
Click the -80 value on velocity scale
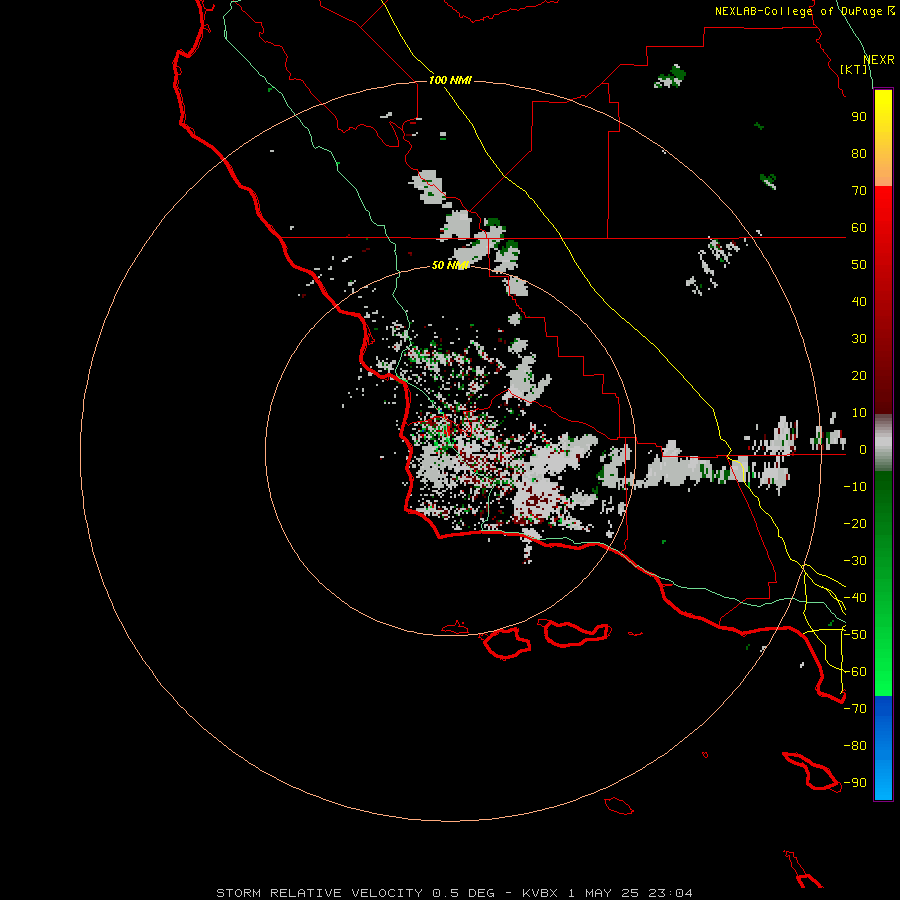pos(855,746)
